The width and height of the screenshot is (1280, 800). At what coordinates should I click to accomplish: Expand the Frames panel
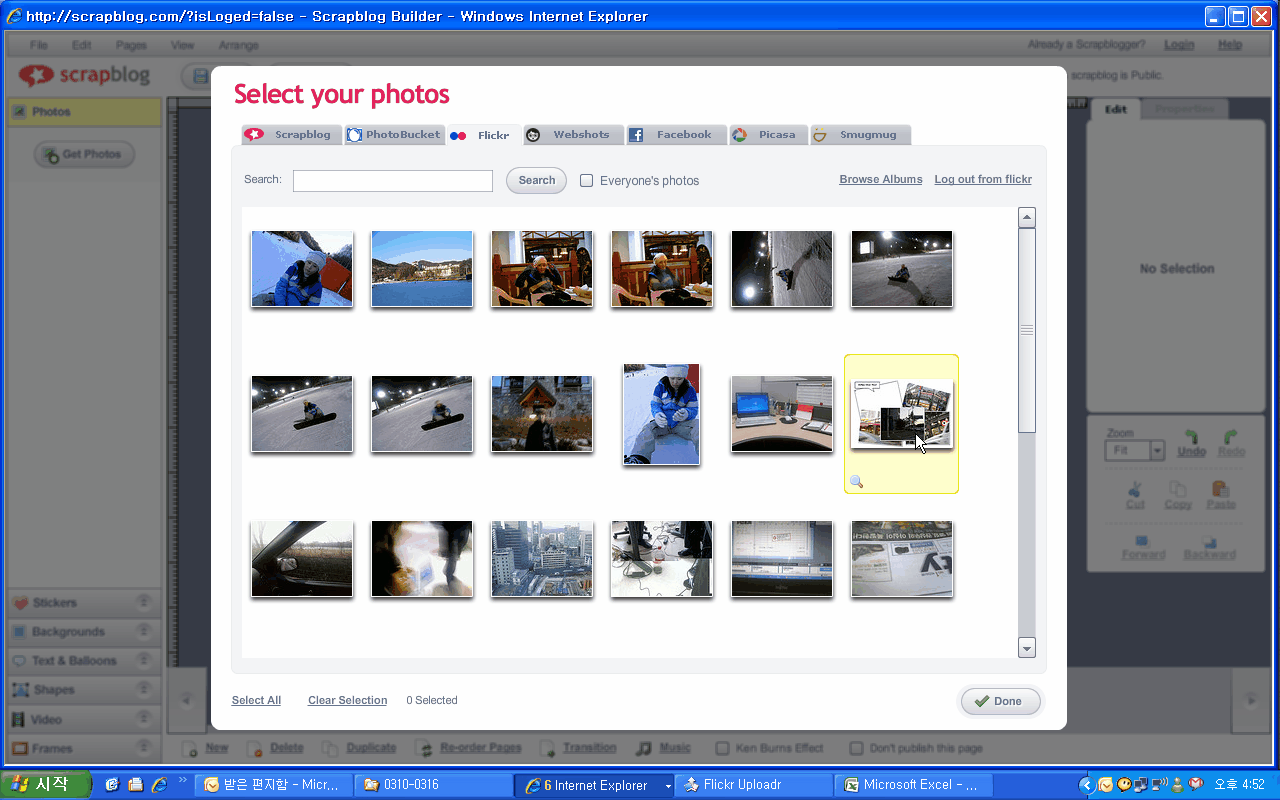84,748
